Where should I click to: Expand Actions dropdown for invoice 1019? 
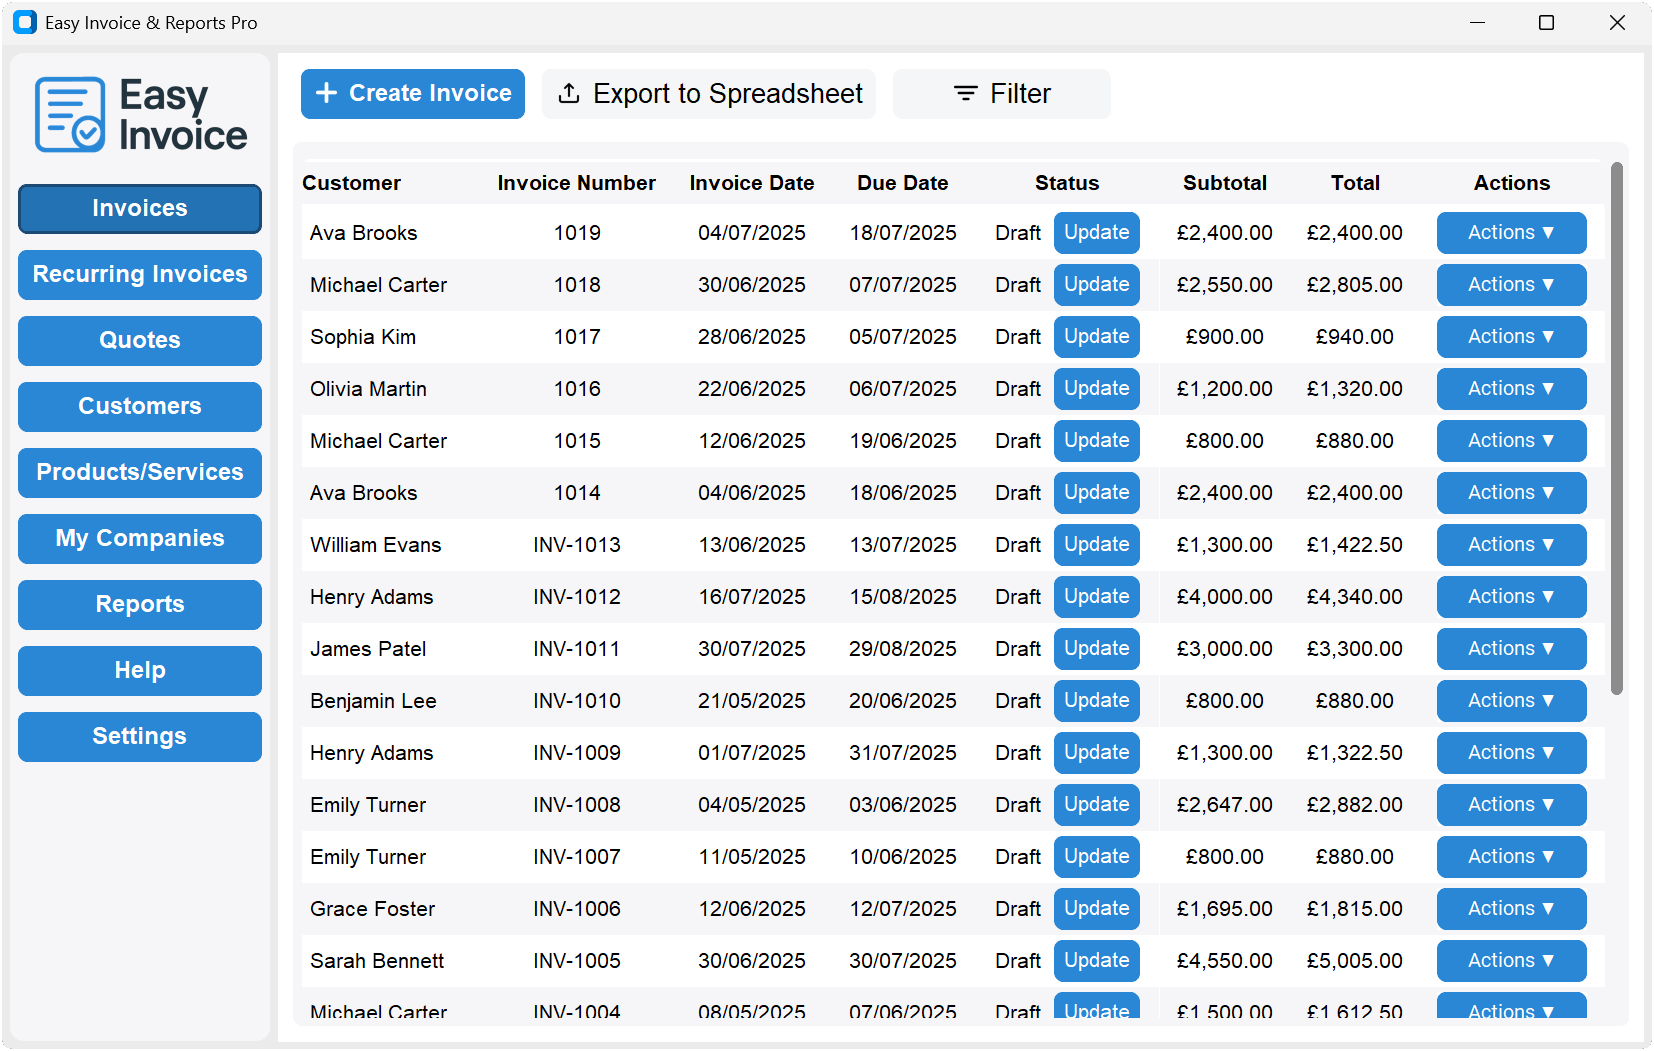click(1511, 233)
